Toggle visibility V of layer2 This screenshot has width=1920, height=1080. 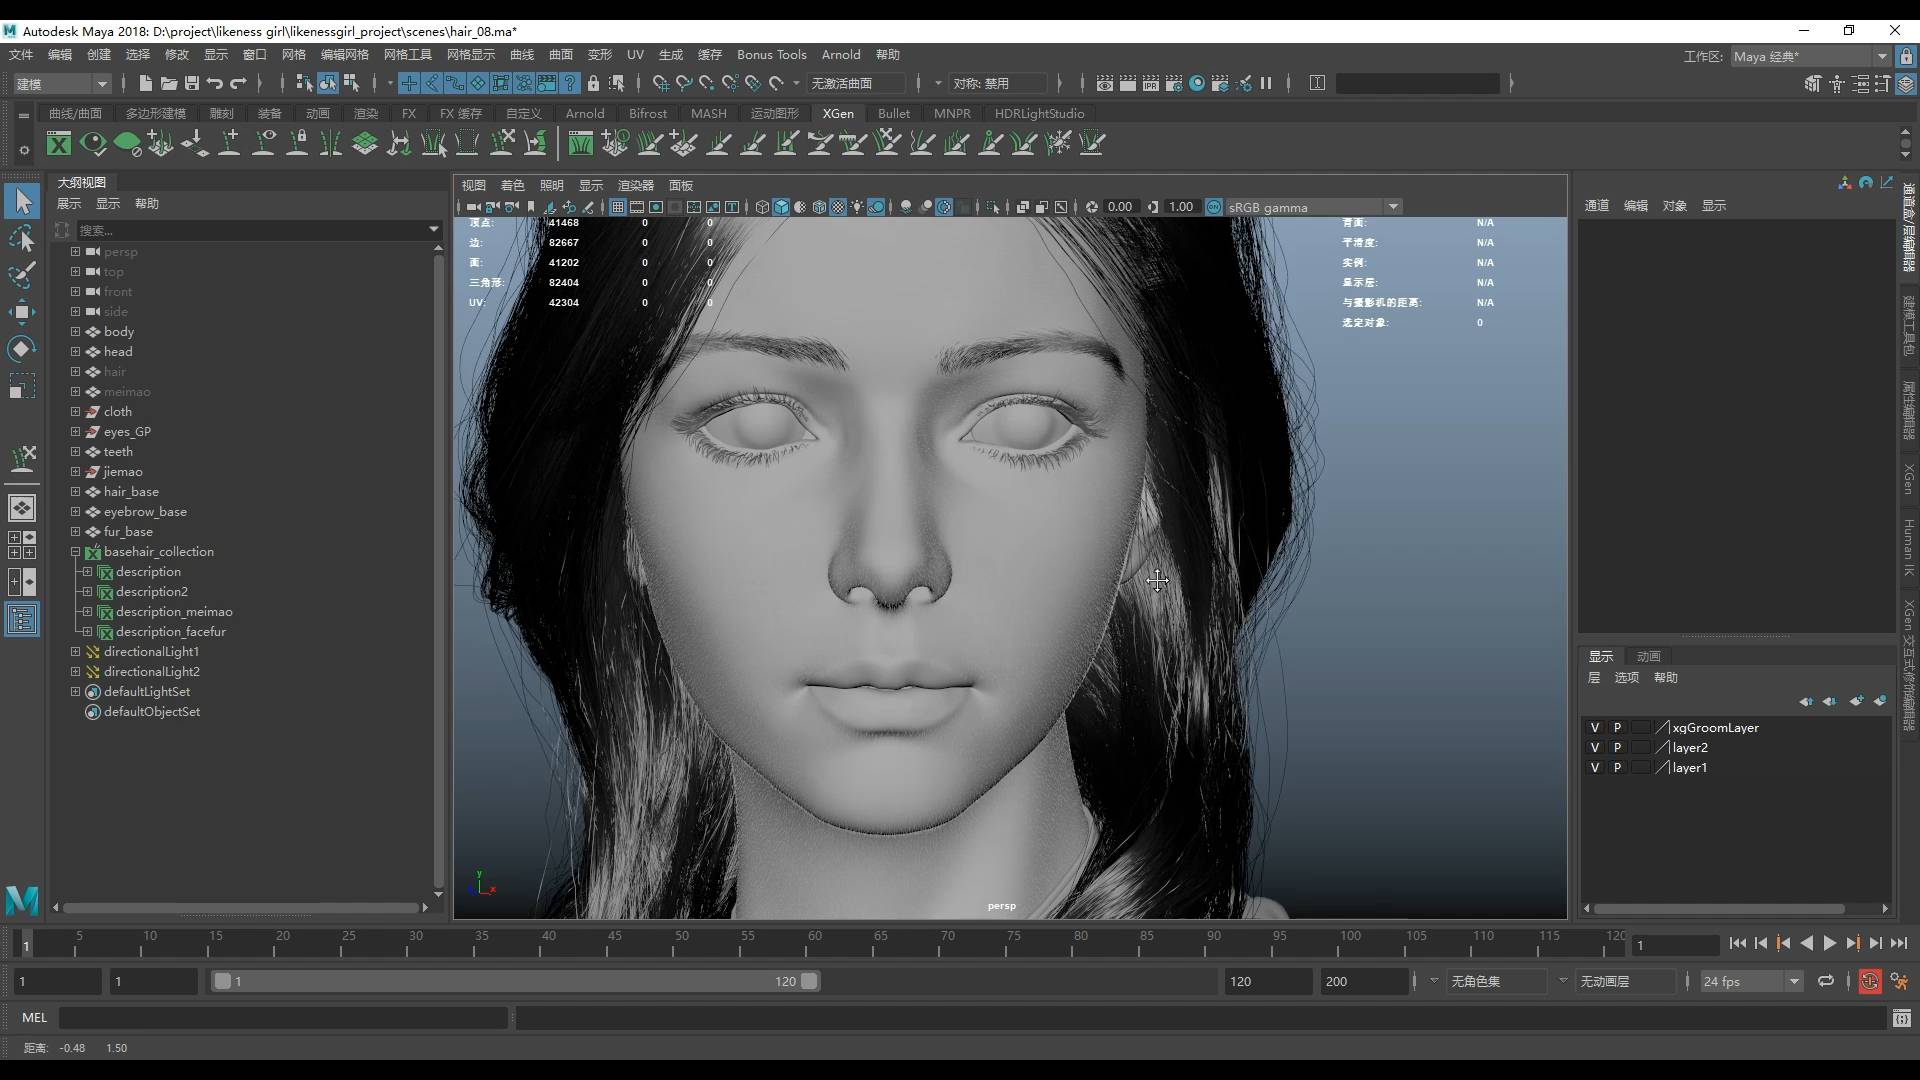1595,747
